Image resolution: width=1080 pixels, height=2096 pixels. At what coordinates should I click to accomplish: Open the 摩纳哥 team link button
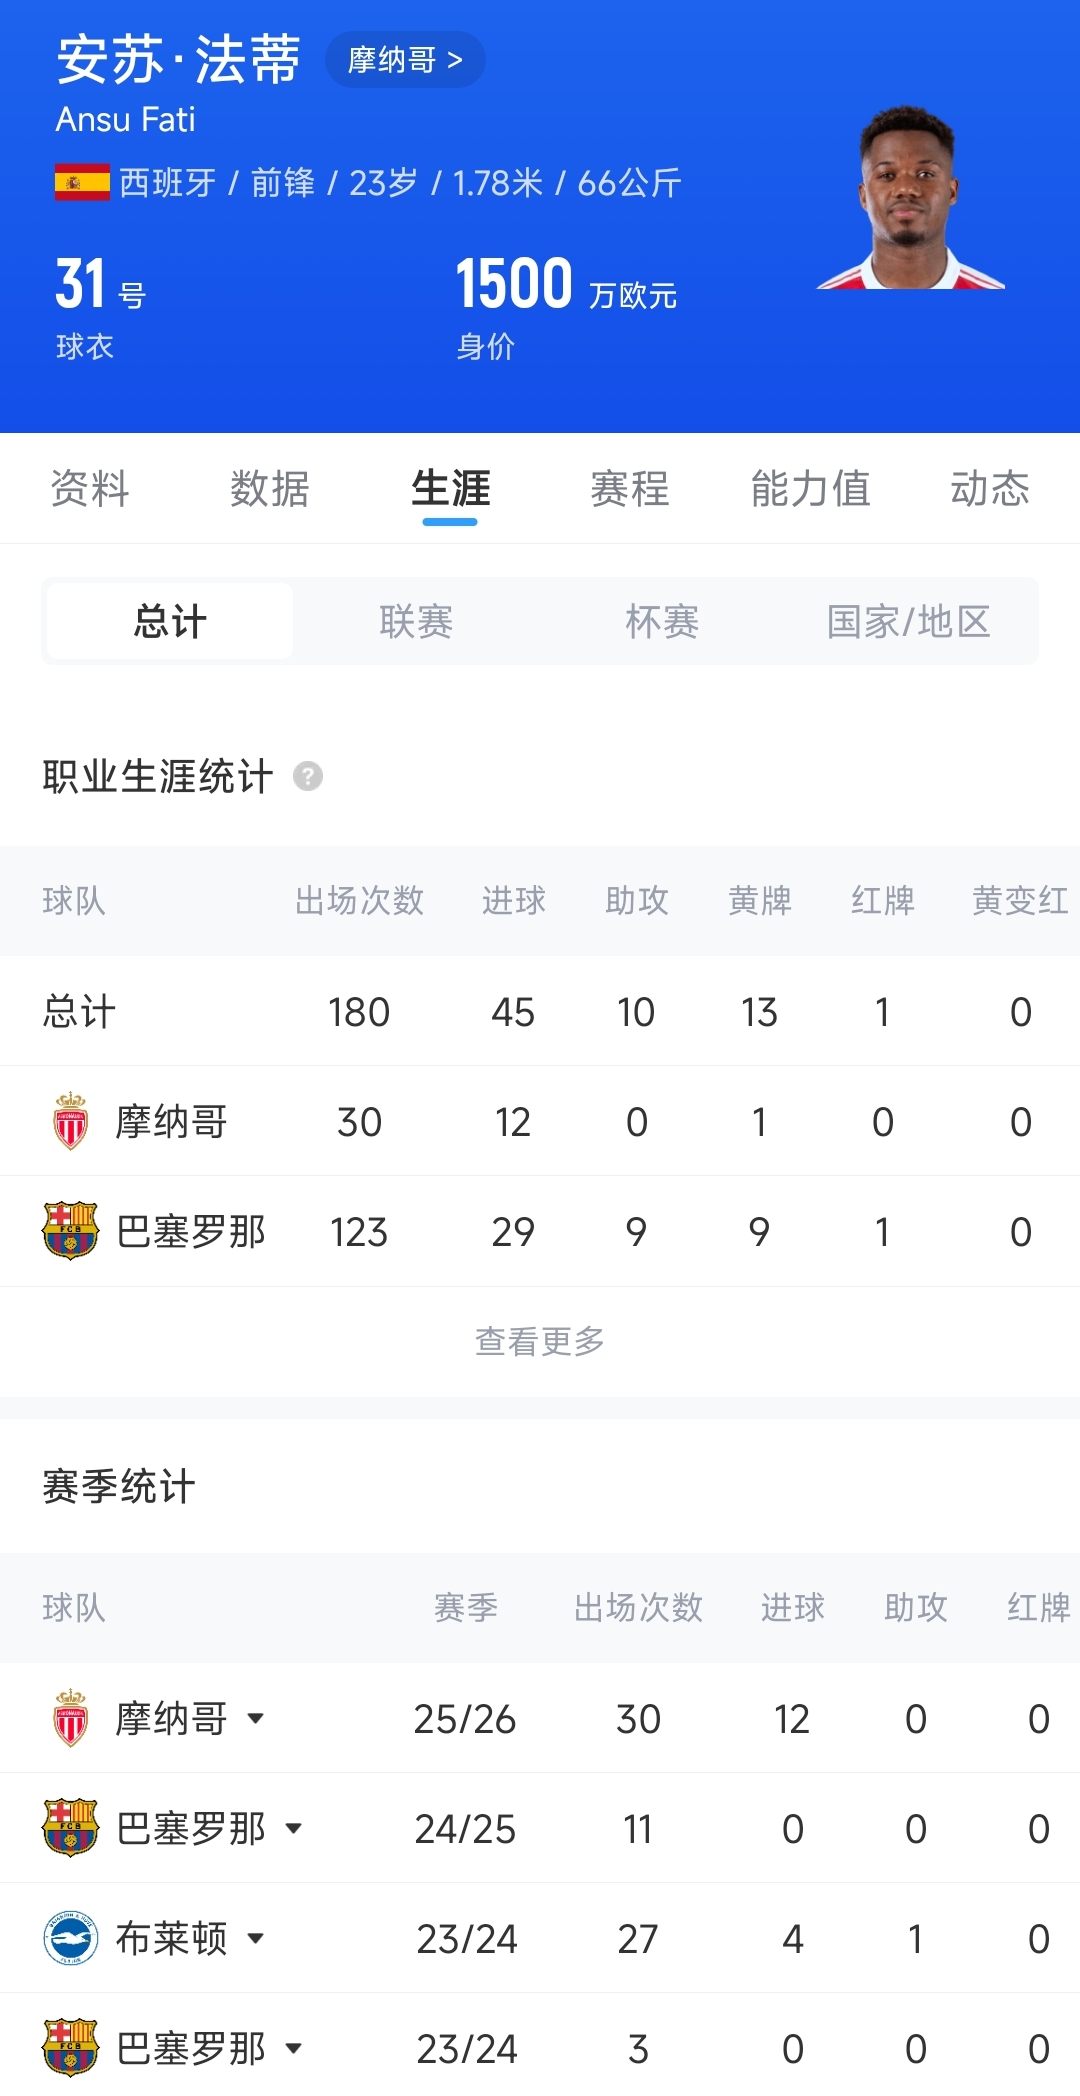click(x=405, y=60)
